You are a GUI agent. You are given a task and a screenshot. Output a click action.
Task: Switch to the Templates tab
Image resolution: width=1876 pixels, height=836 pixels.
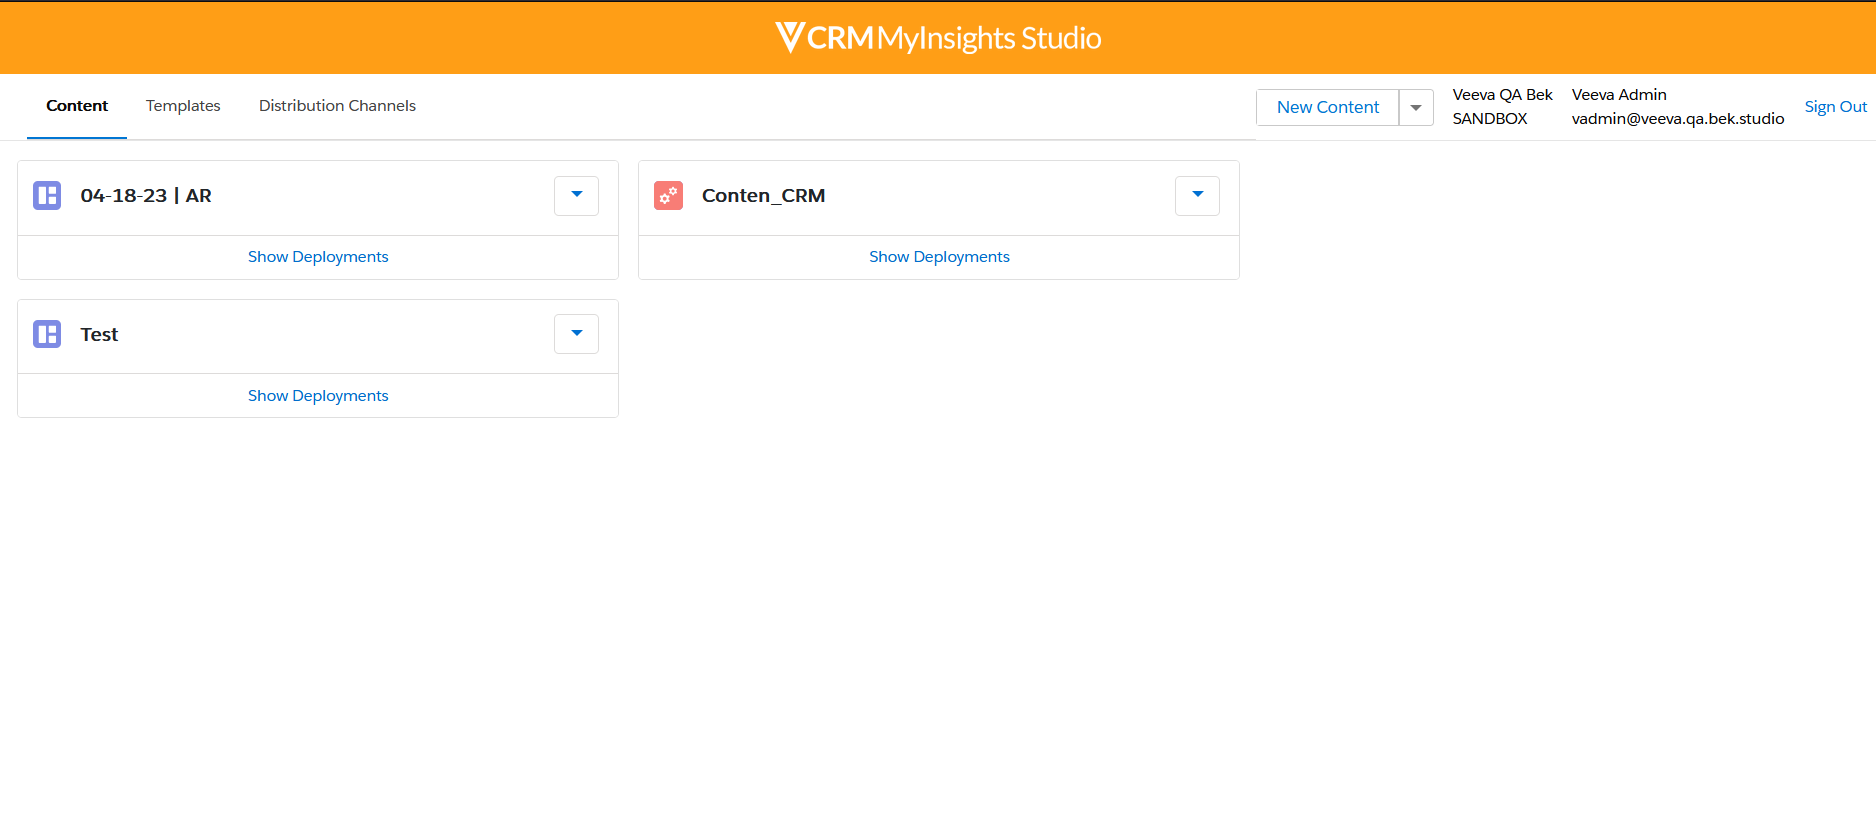[183, 106]
